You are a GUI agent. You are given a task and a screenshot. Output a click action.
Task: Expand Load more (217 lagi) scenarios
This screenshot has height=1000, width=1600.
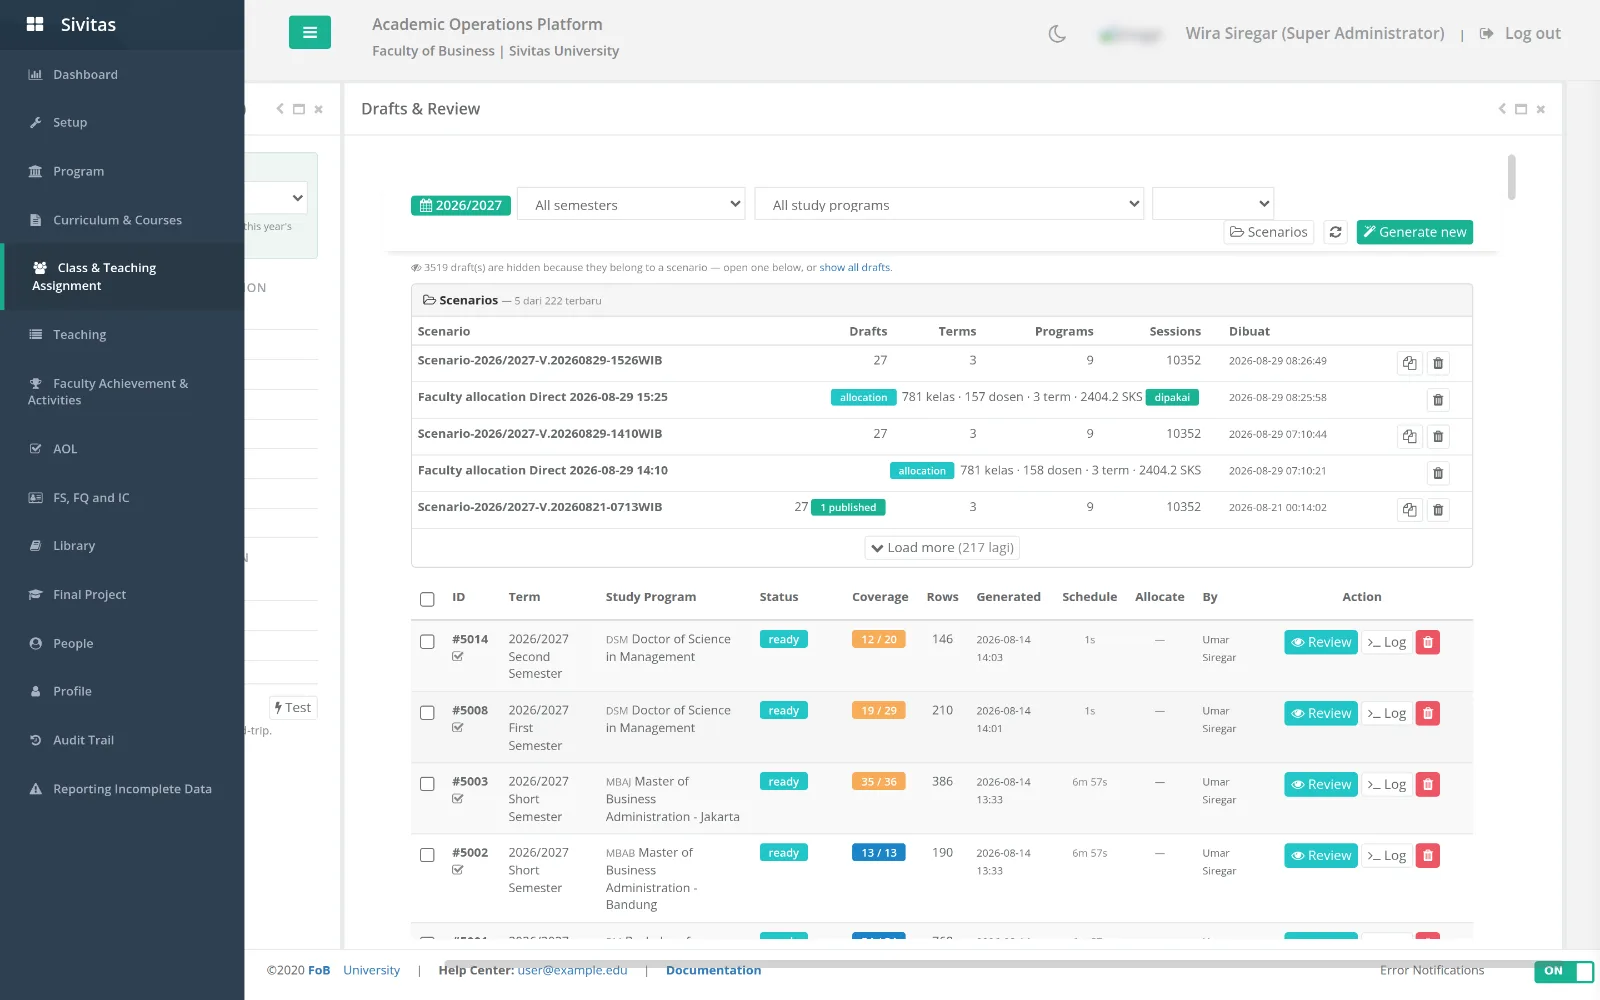click(942, 548)
